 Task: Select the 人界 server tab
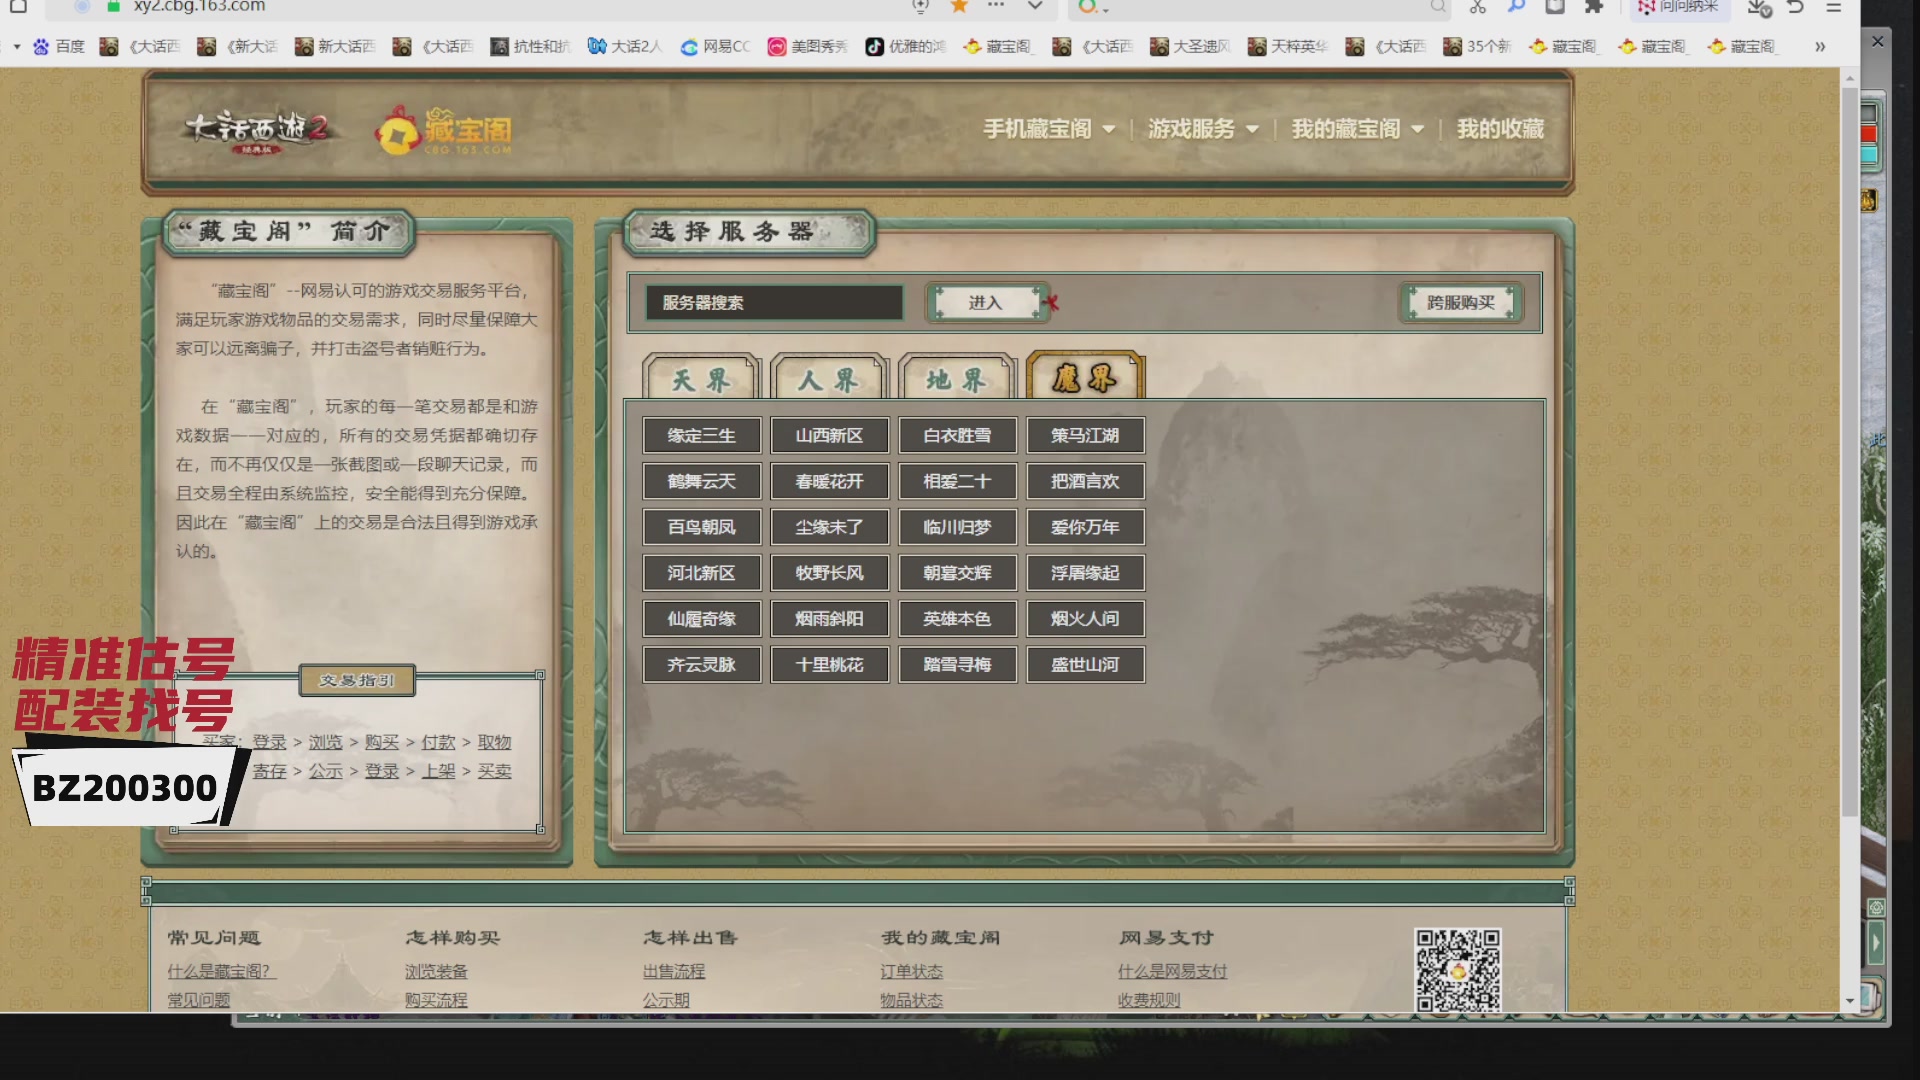pos(828,380)
